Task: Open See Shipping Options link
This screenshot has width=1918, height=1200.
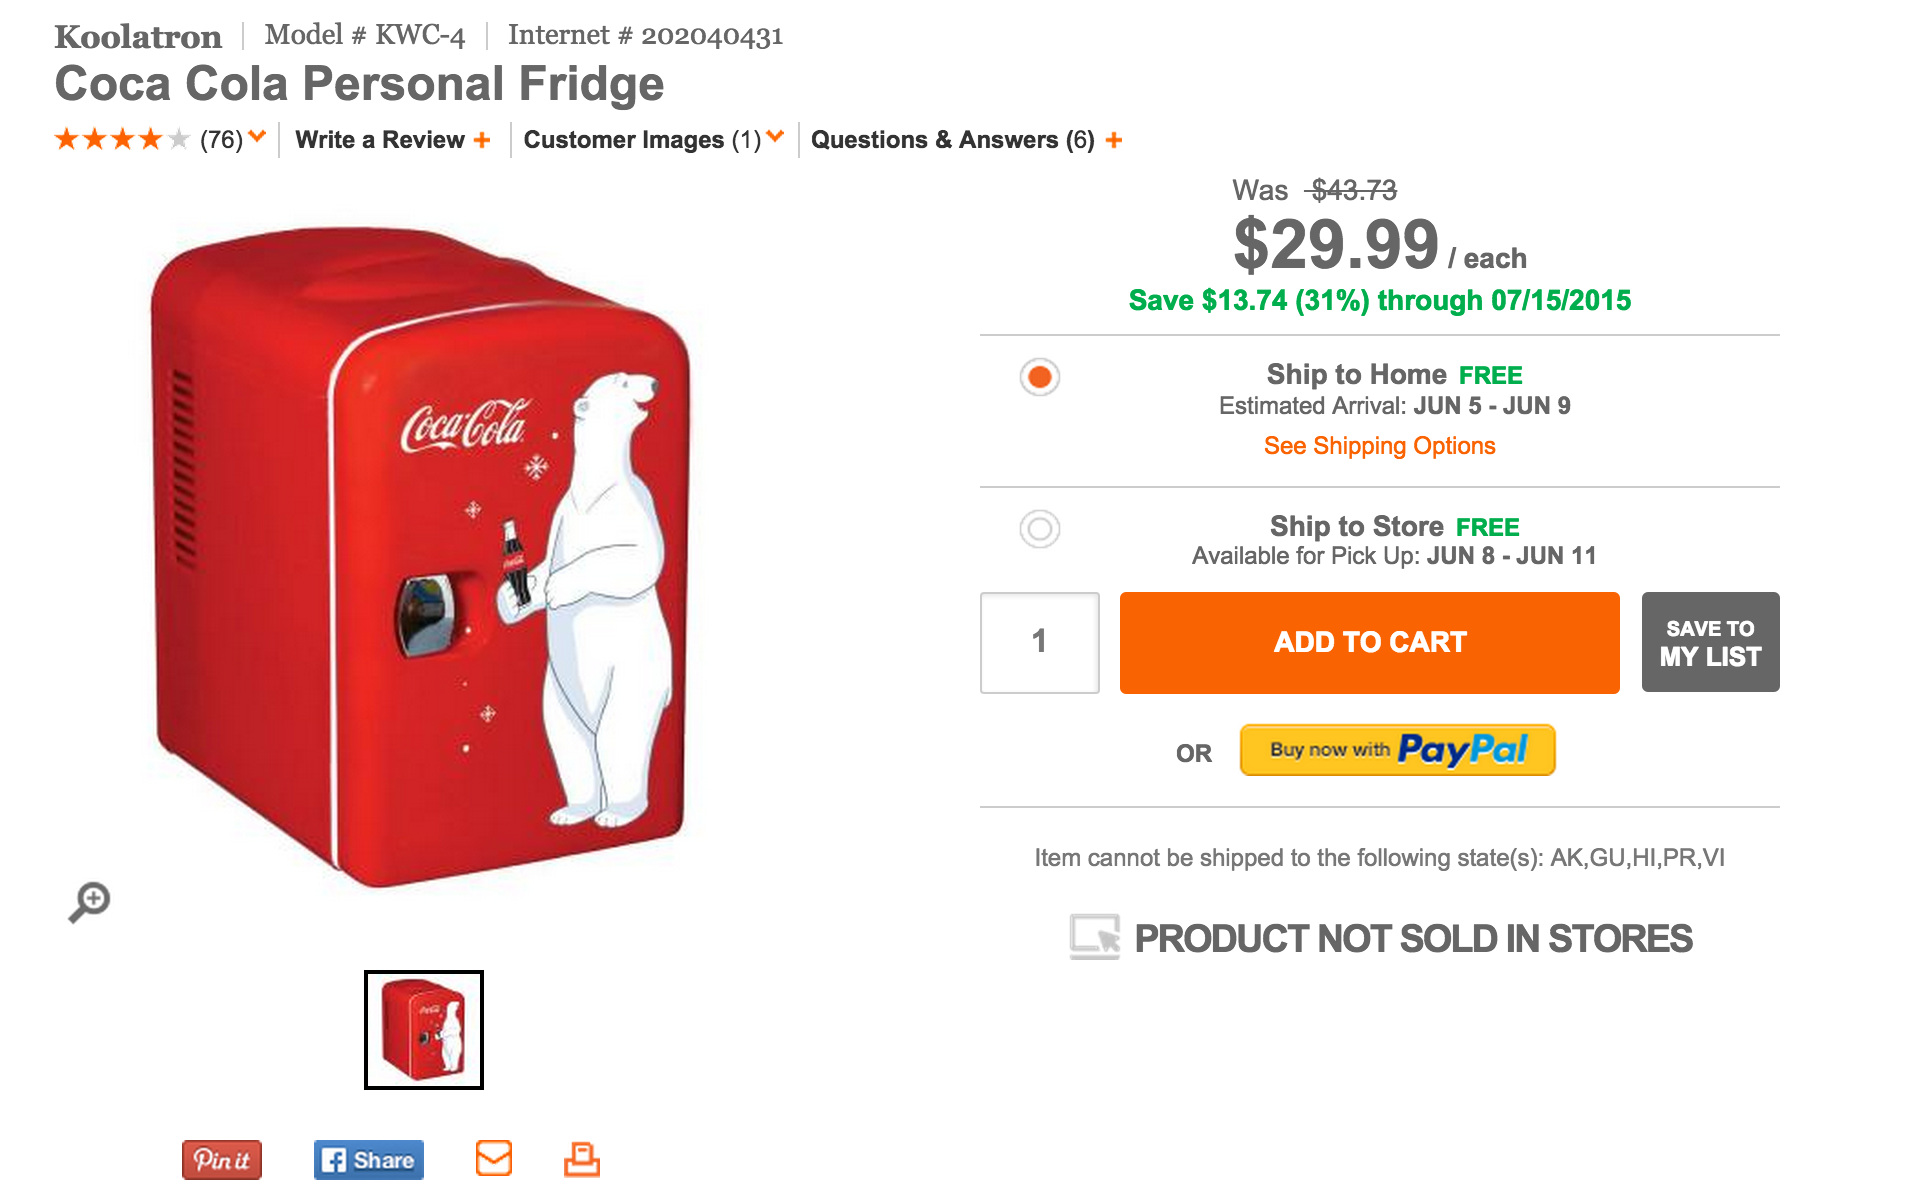Action: 1379,446
